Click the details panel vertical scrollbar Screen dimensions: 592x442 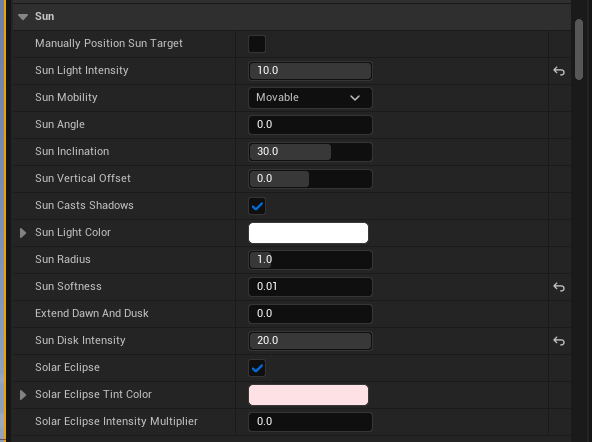point(579,49)
